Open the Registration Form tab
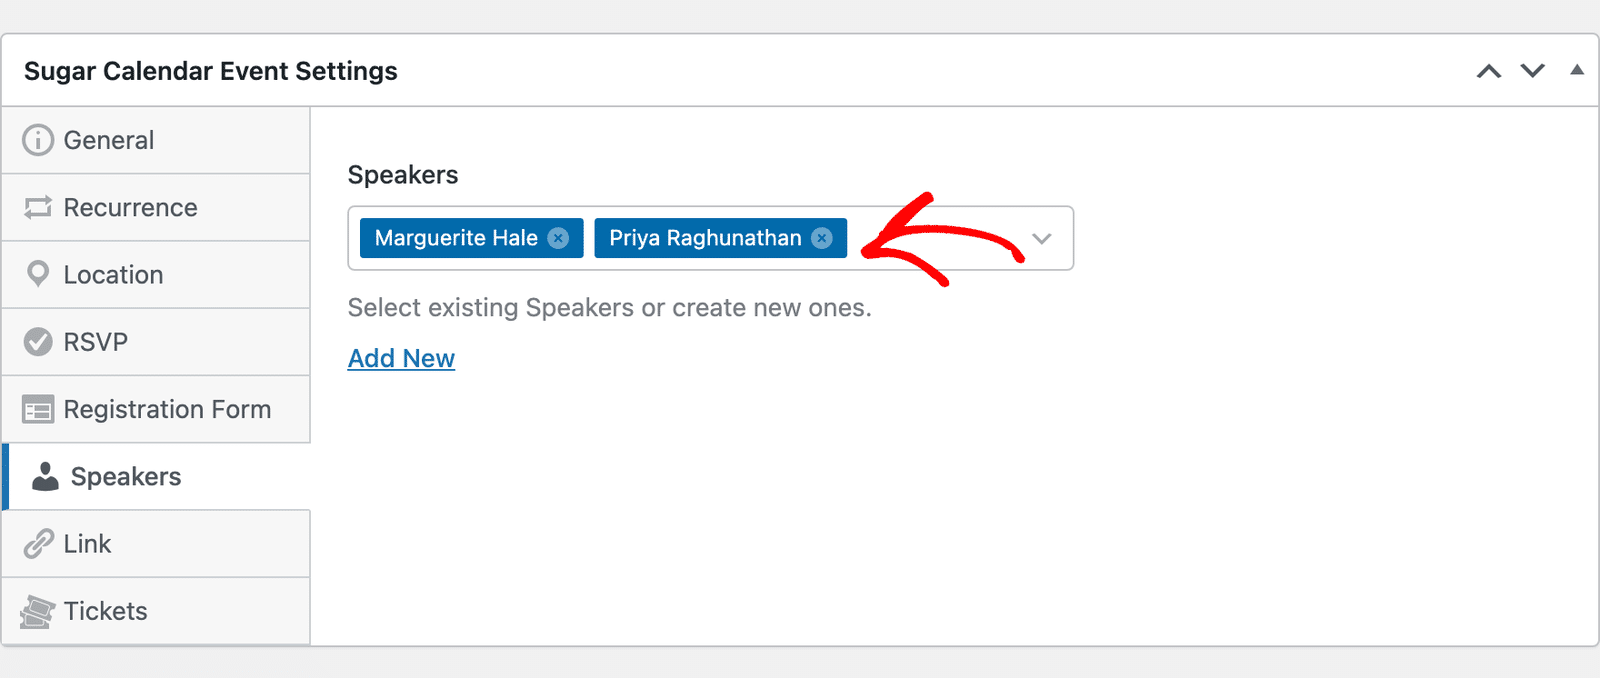1600x678 pixels. coord(156,409)
